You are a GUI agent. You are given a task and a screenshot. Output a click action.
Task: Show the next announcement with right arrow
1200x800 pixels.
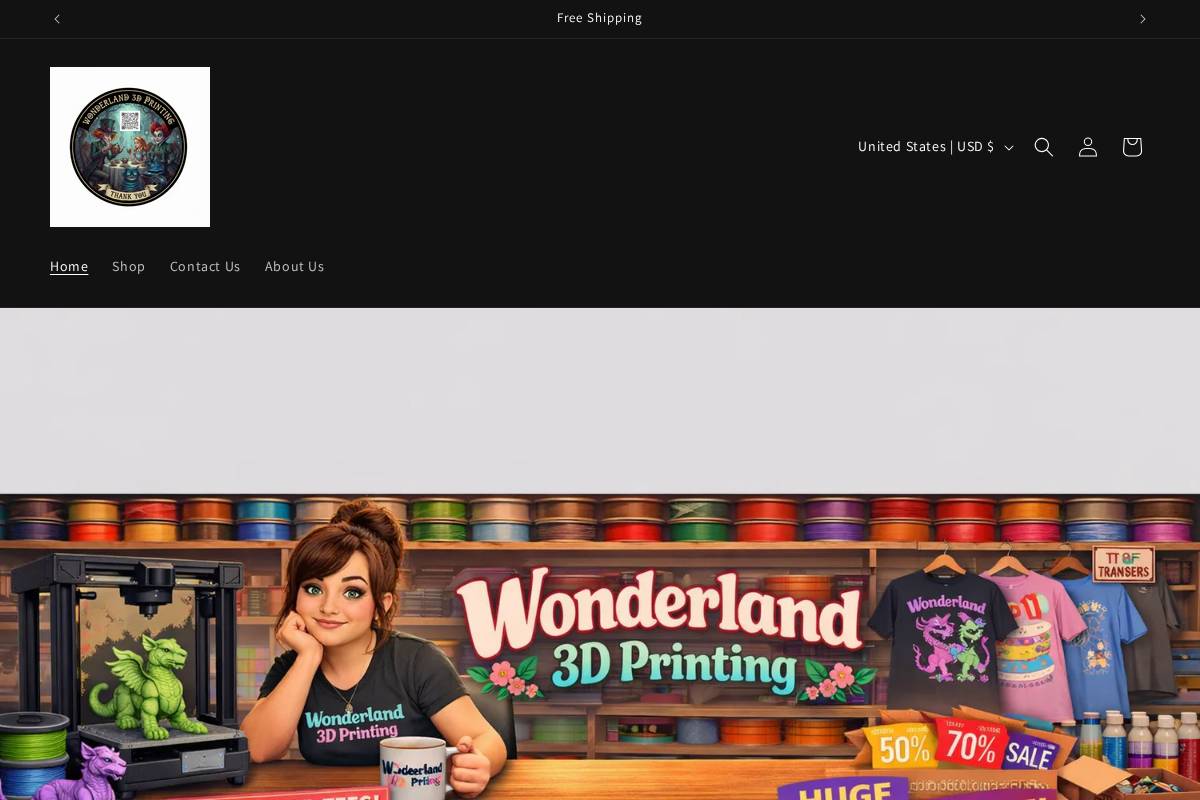[1142, 18]
